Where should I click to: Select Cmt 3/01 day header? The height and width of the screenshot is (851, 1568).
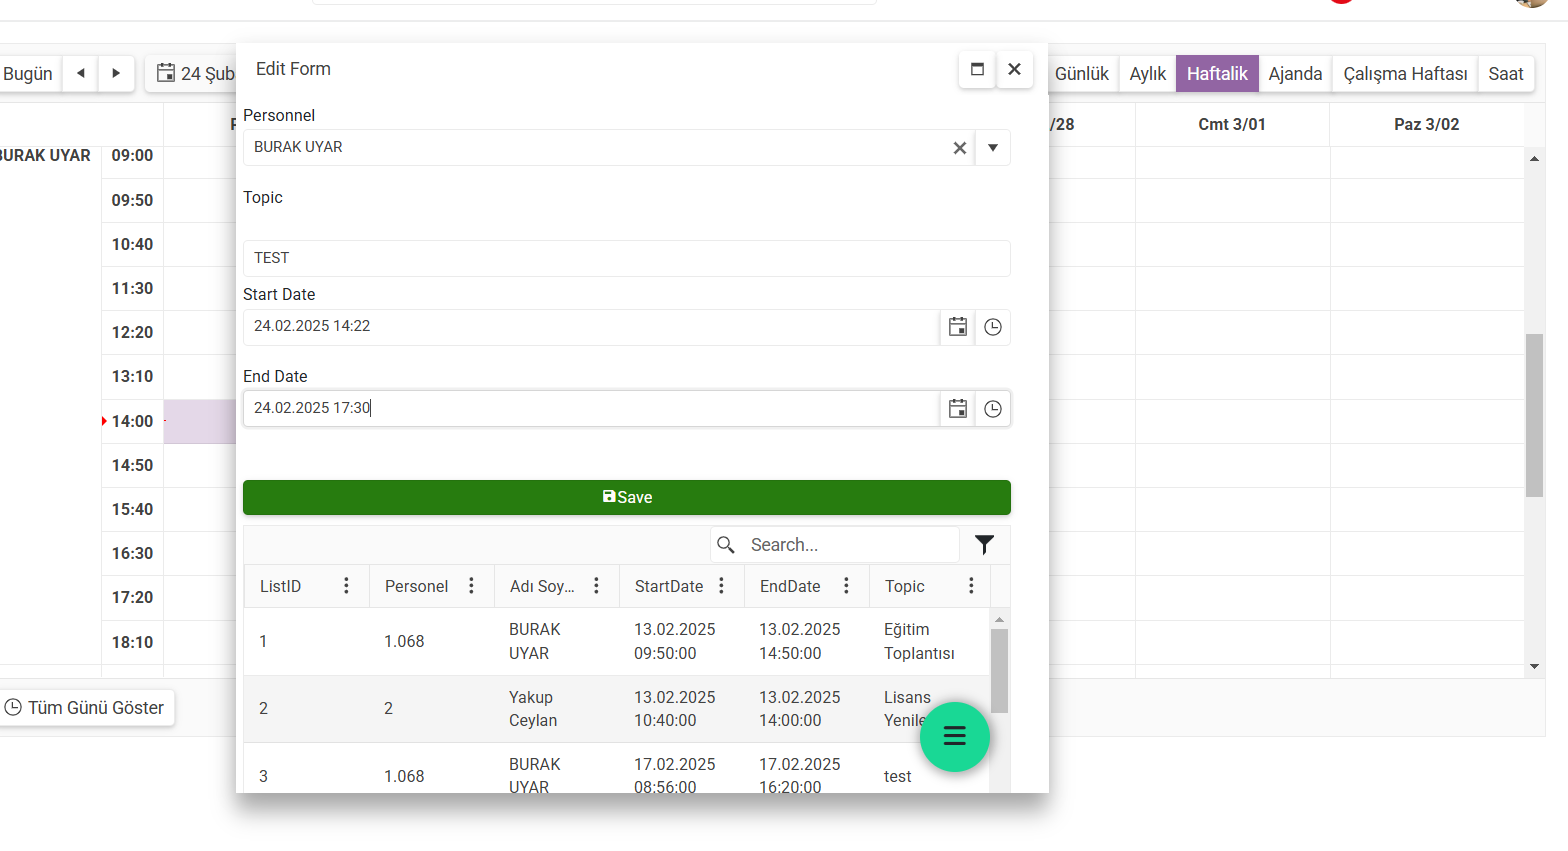(x=1232, y=124)
